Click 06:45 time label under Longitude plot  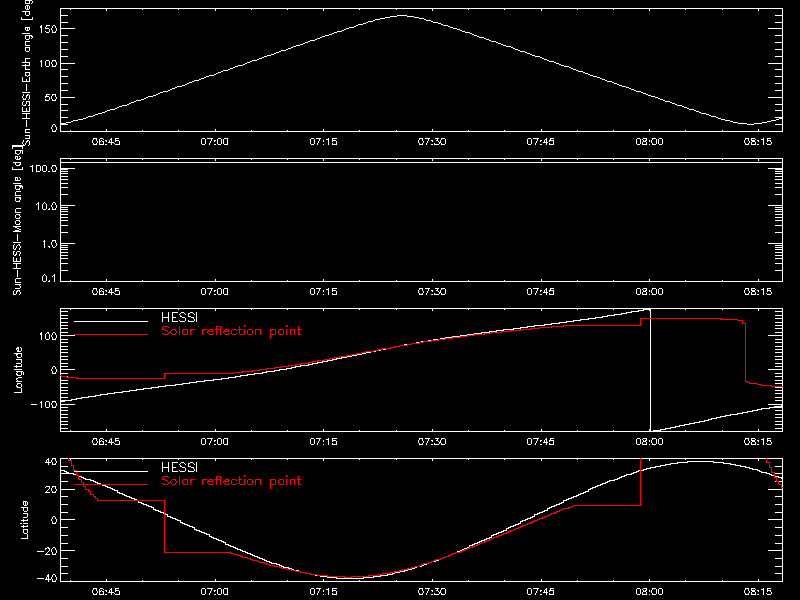tap(106, 442)
